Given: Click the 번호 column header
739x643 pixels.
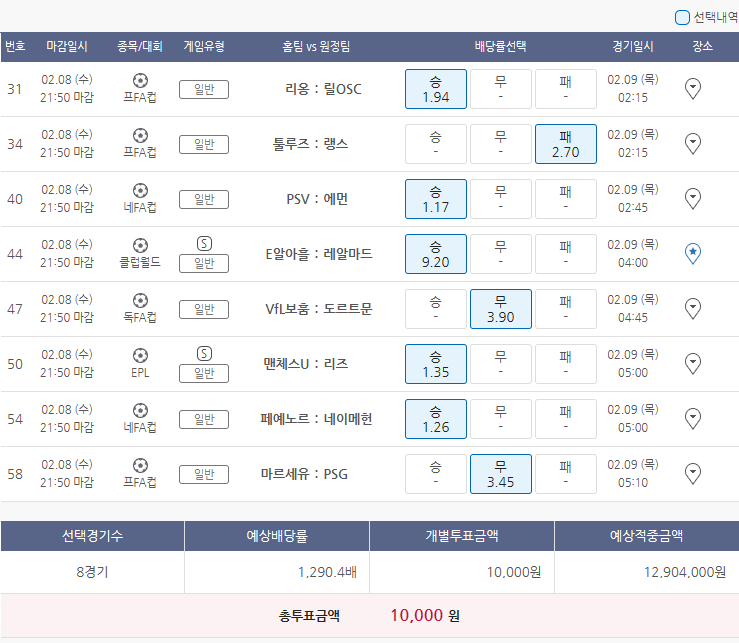Looking at the screenshot, I should 15,46.
